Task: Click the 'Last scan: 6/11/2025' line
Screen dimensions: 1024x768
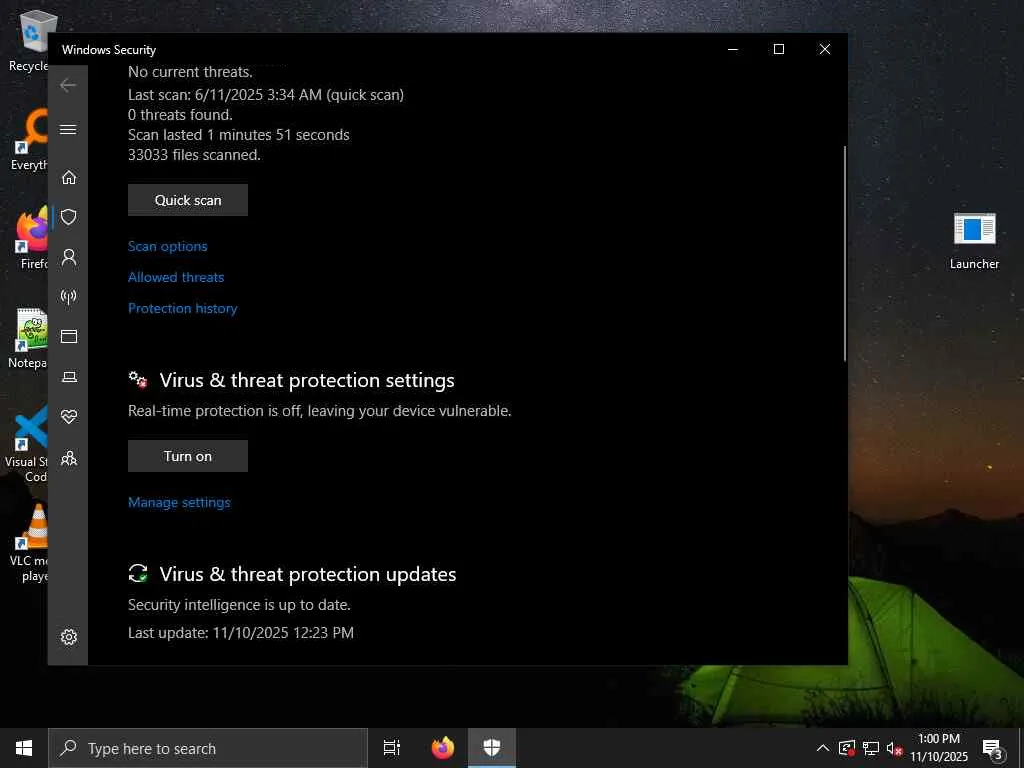Action: click(266, 95)
